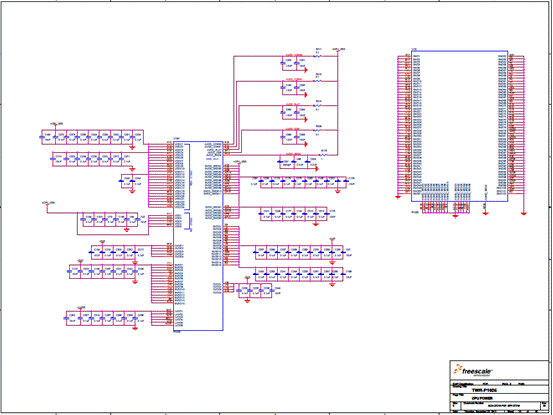This screenshot has width=553, height=415.
Task: Click the small blue bracket below the tall one
Action: pyautogui.click(x=189, y=222)
